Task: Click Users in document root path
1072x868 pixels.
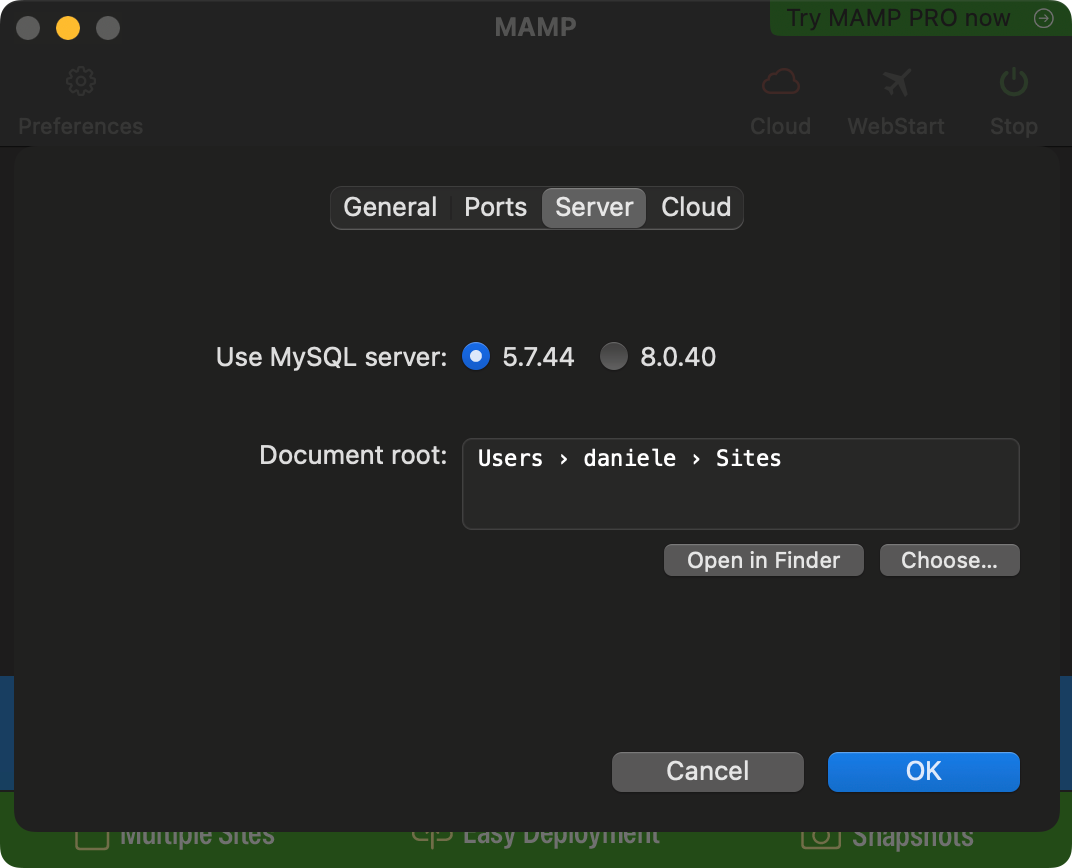Action: 510,458
